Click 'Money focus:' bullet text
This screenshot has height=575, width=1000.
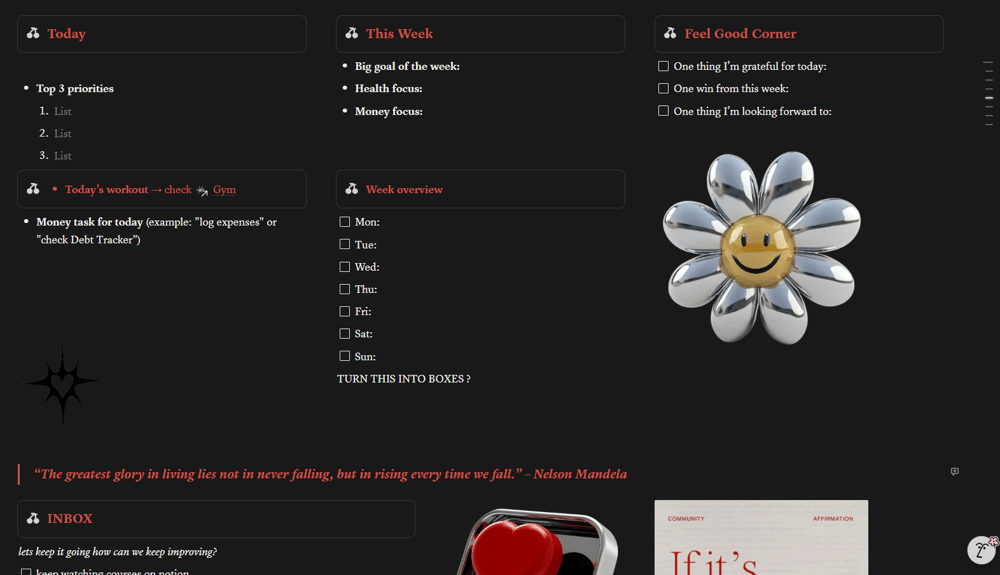(x=388, y=111)
